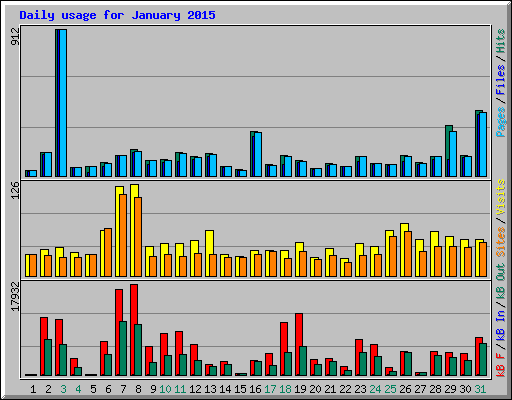Click the 'Hits' legend label

tap(500, 41)
